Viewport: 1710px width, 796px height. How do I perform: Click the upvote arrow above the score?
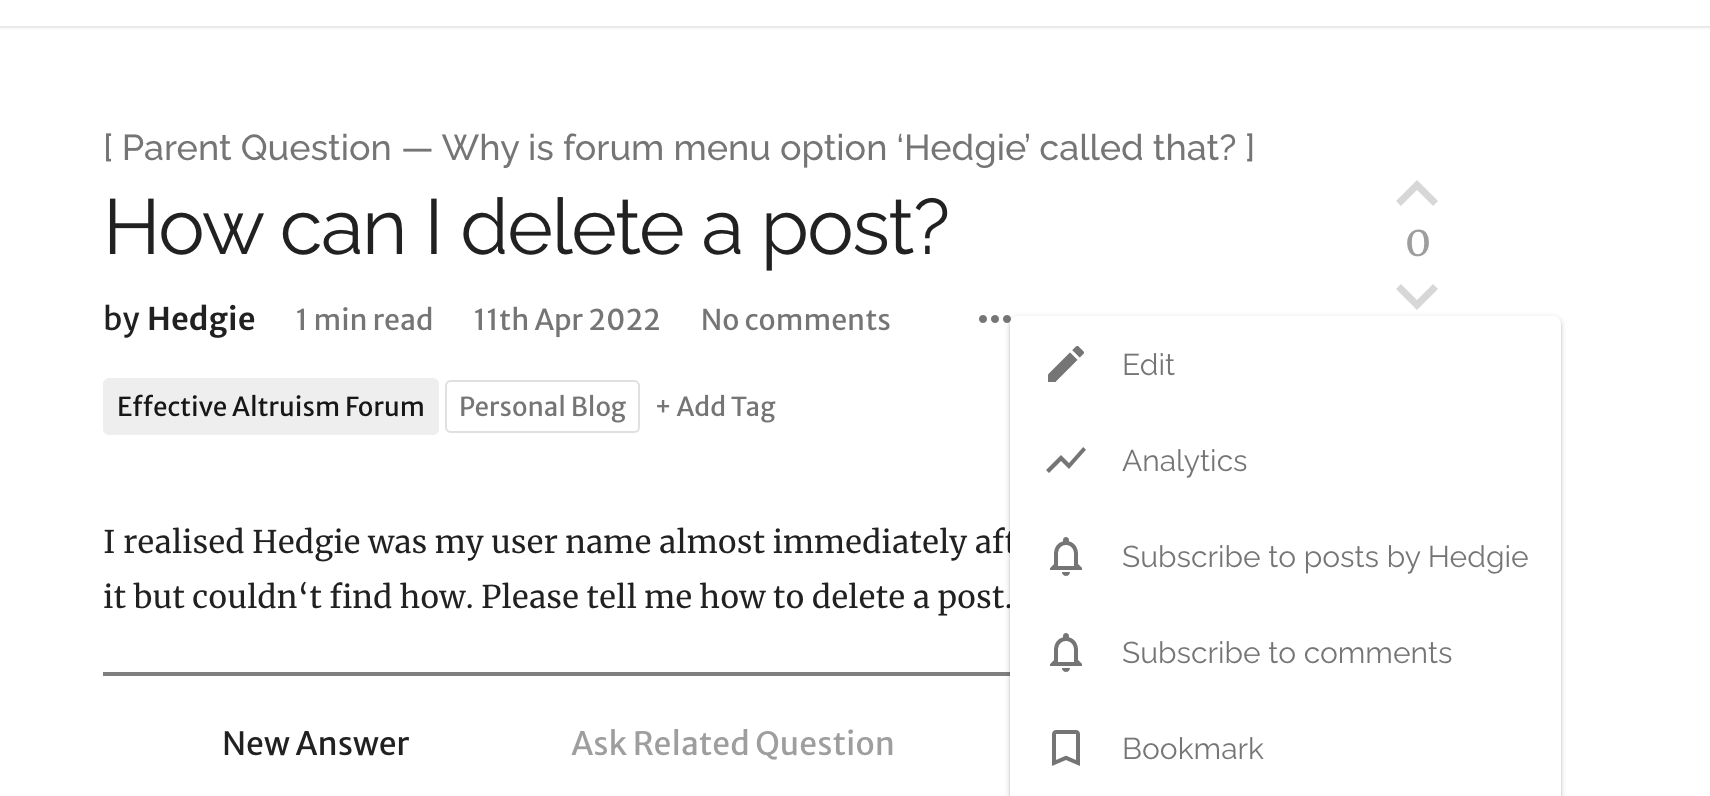point(1416,194)
